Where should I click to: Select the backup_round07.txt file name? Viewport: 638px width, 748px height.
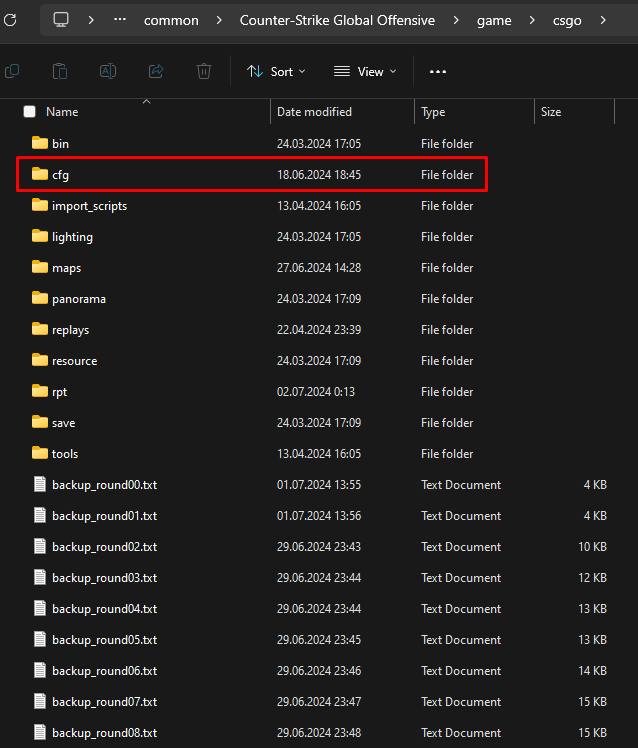[105, 702]
